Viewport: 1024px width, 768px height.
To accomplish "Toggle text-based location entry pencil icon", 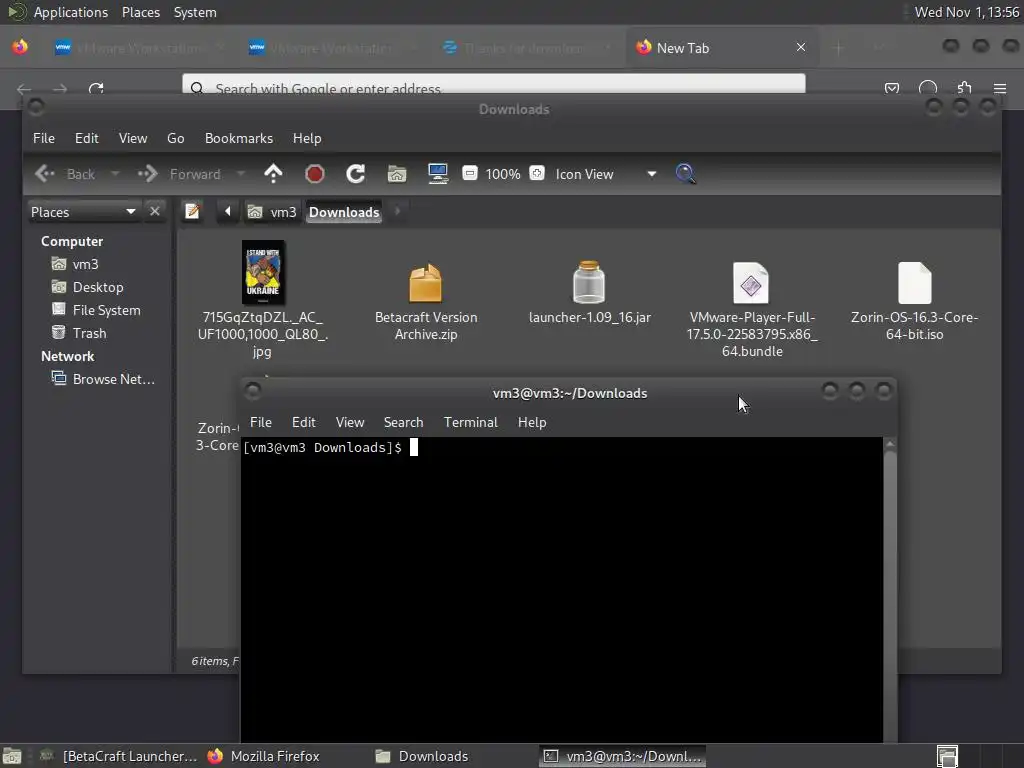I will pos(192,211).
